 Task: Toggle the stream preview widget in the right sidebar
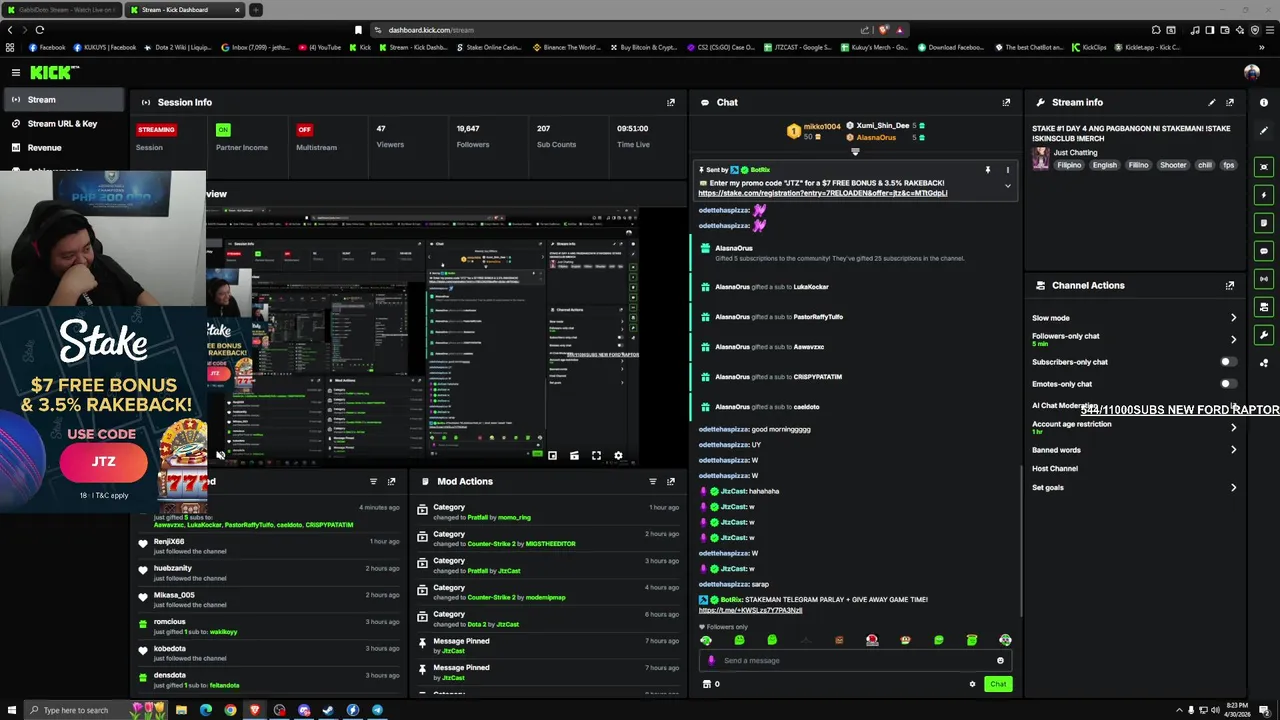pos(1264,167)
